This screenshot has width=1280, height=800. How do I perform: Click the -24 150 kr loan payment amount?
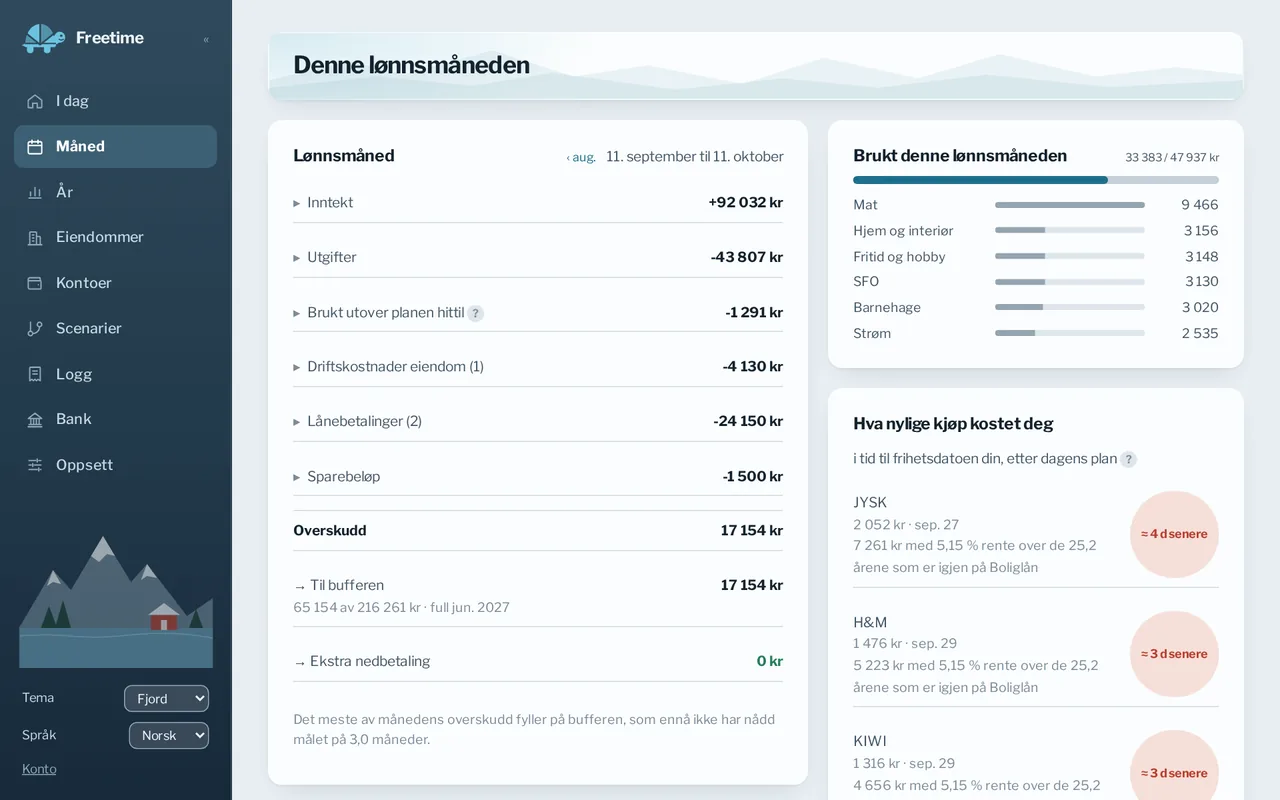tap(748, 422)
